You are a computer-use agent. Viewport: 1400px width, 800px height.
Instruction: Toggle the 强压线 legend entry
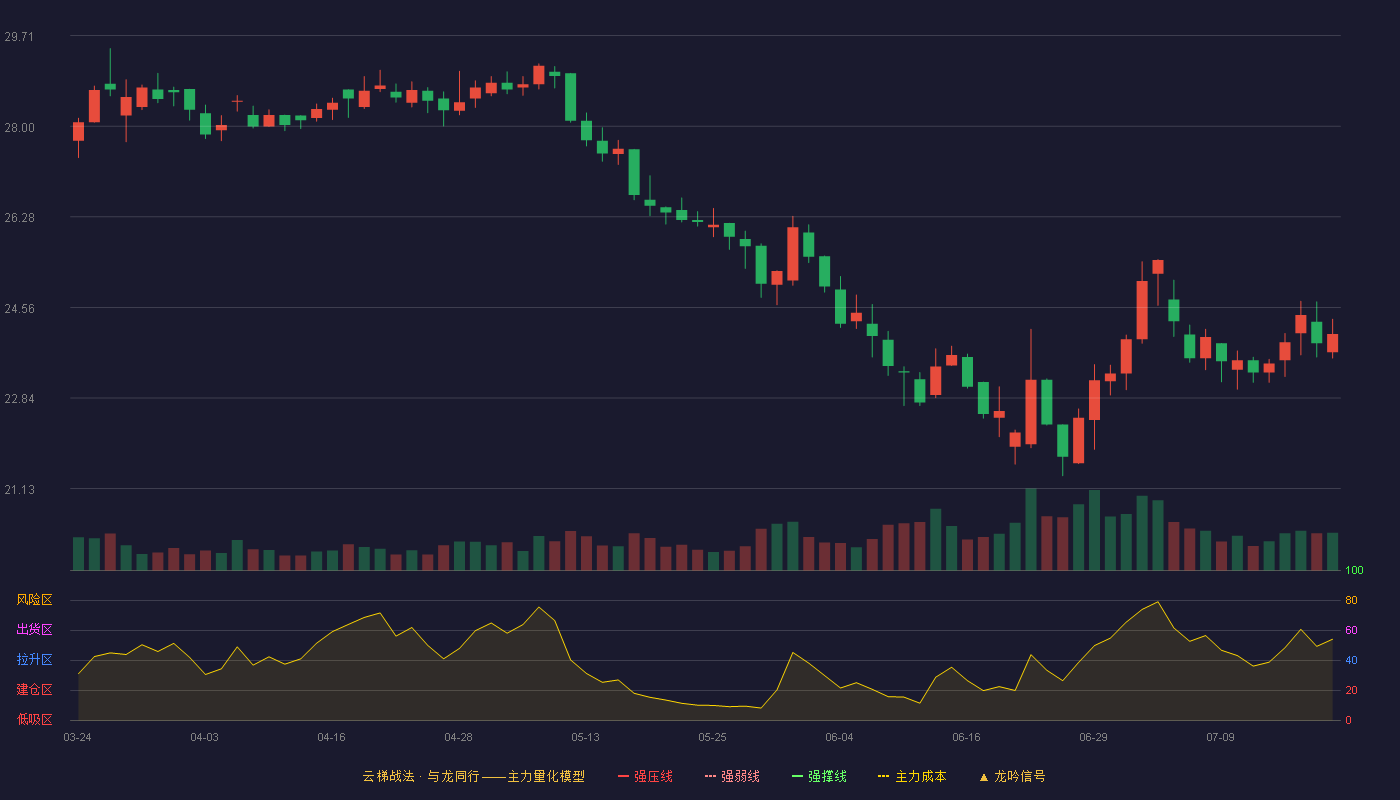click(x=645, y=776)
